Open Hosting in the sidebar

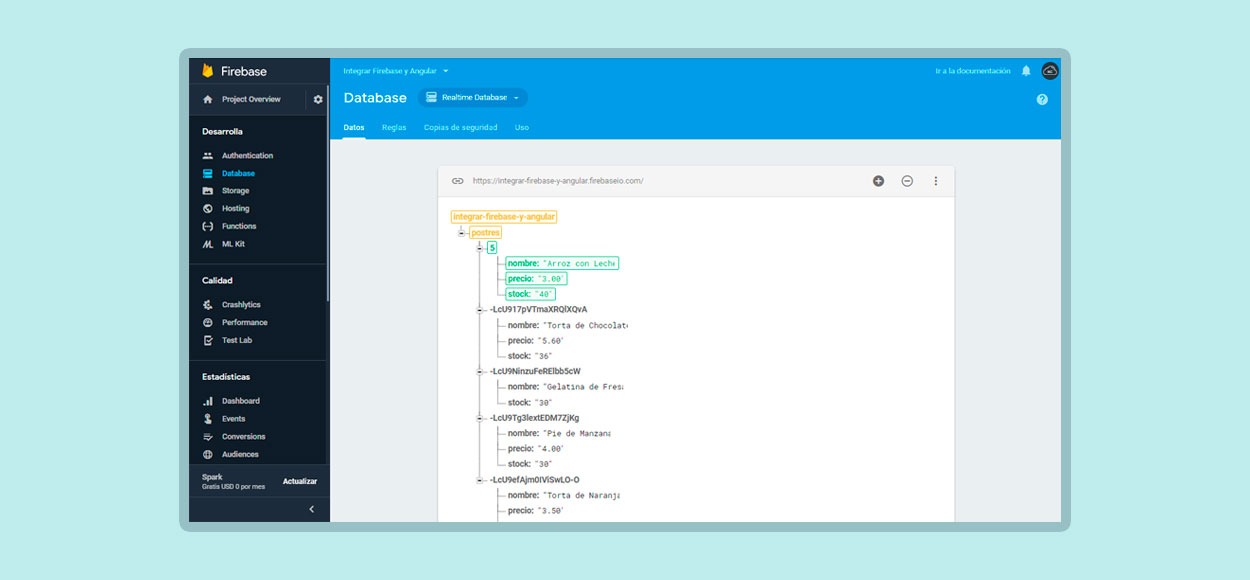pos(236,208)
